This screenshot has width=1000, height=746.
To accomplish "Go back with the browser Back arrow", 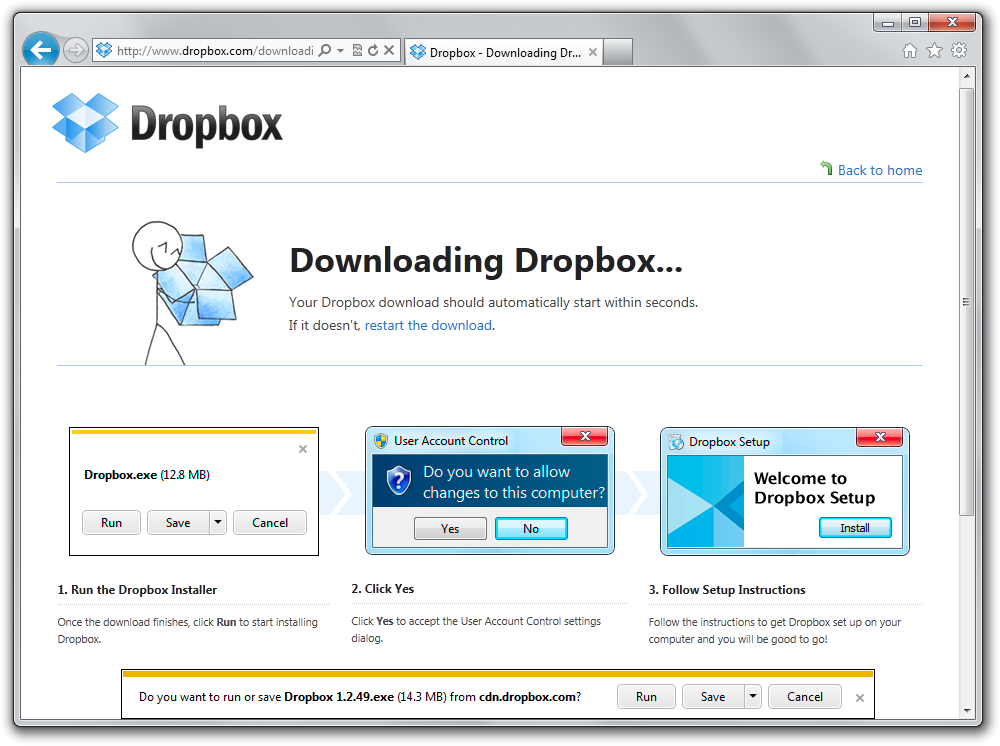I will click(x=41, y=49).
